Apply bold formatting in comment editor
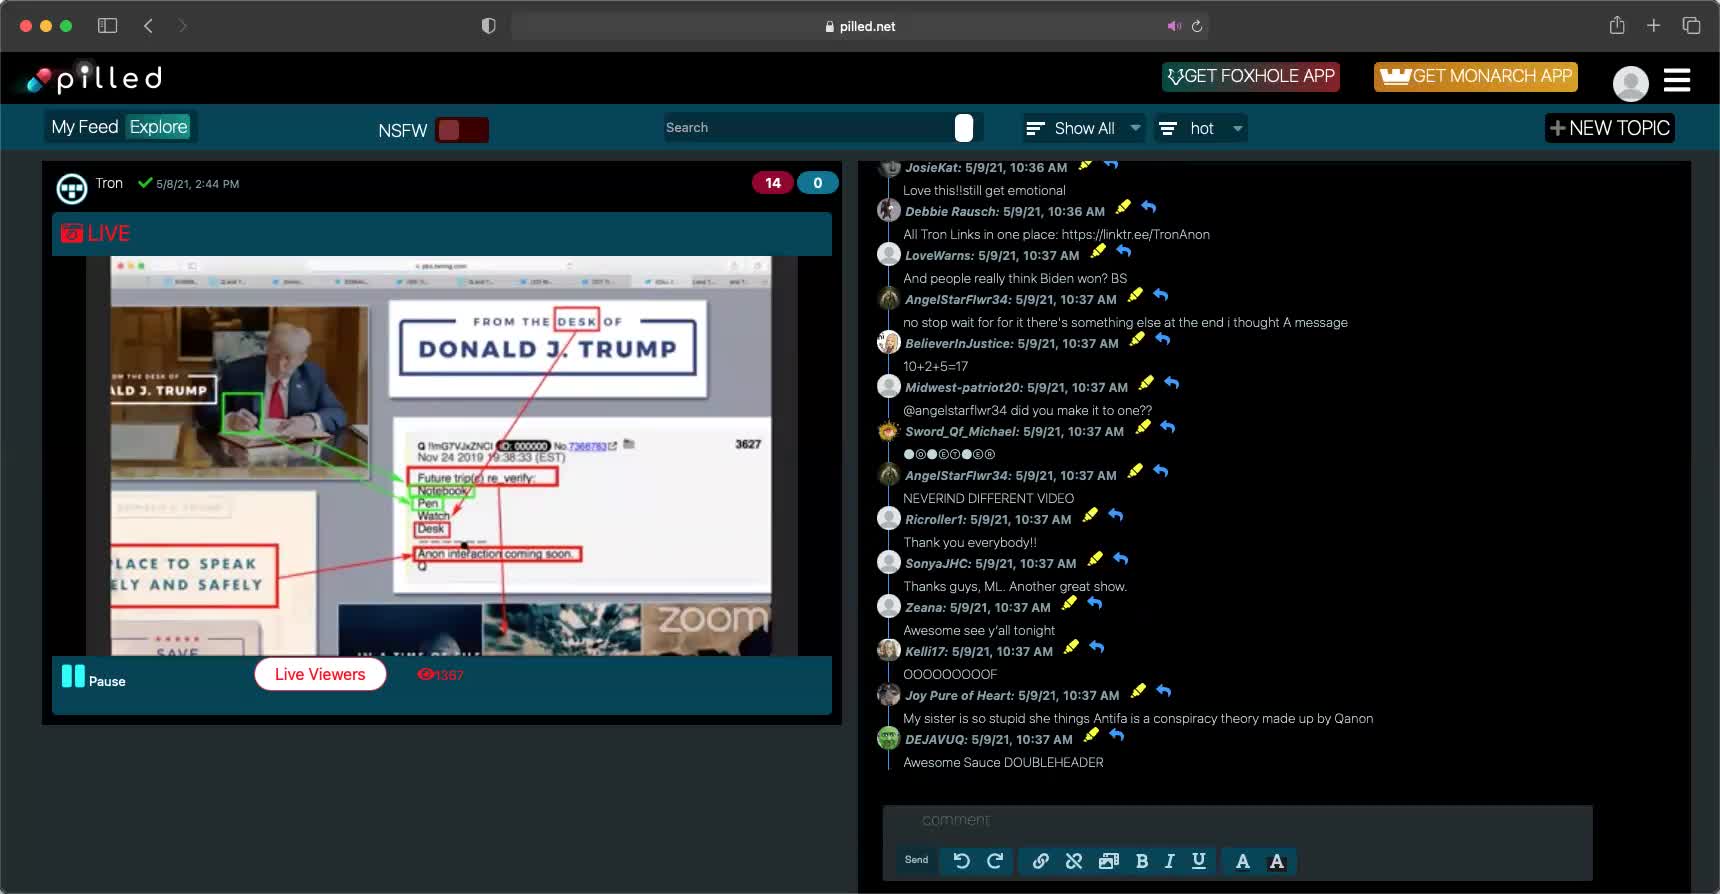Image resolution: width=1720 pixels, height=894 pixels. pyautogui.click(x=1142, y=861)
